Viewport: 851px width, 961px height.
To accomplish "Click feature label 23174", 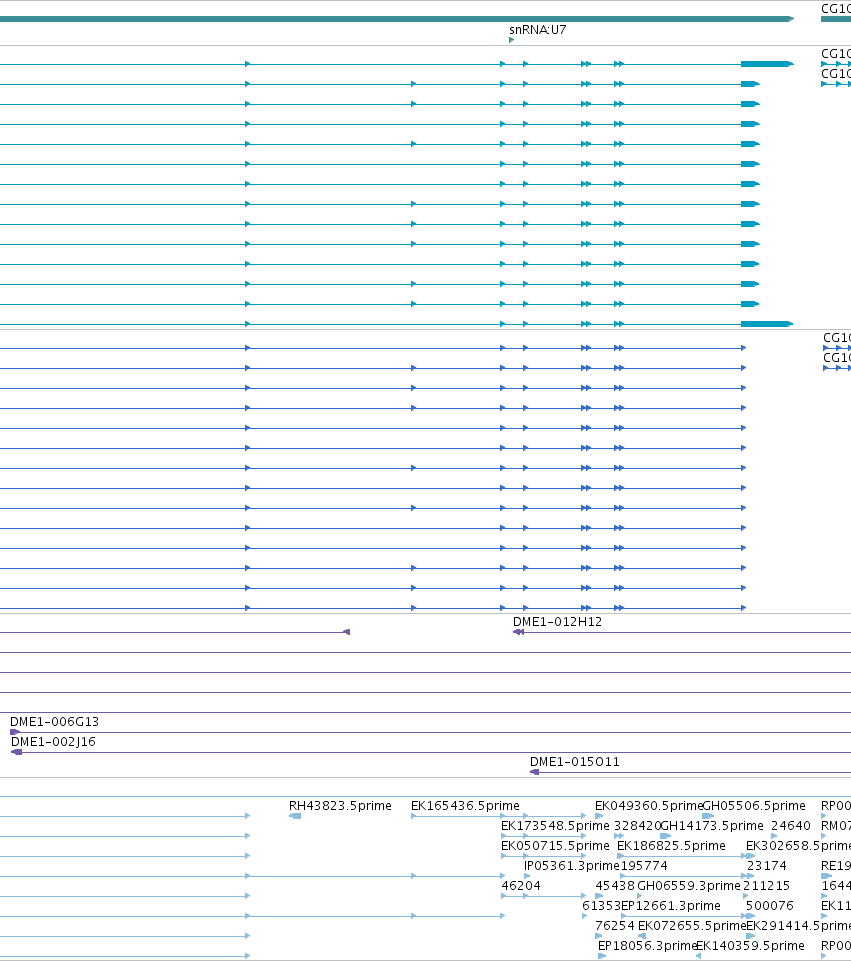I will pos(766,865).
